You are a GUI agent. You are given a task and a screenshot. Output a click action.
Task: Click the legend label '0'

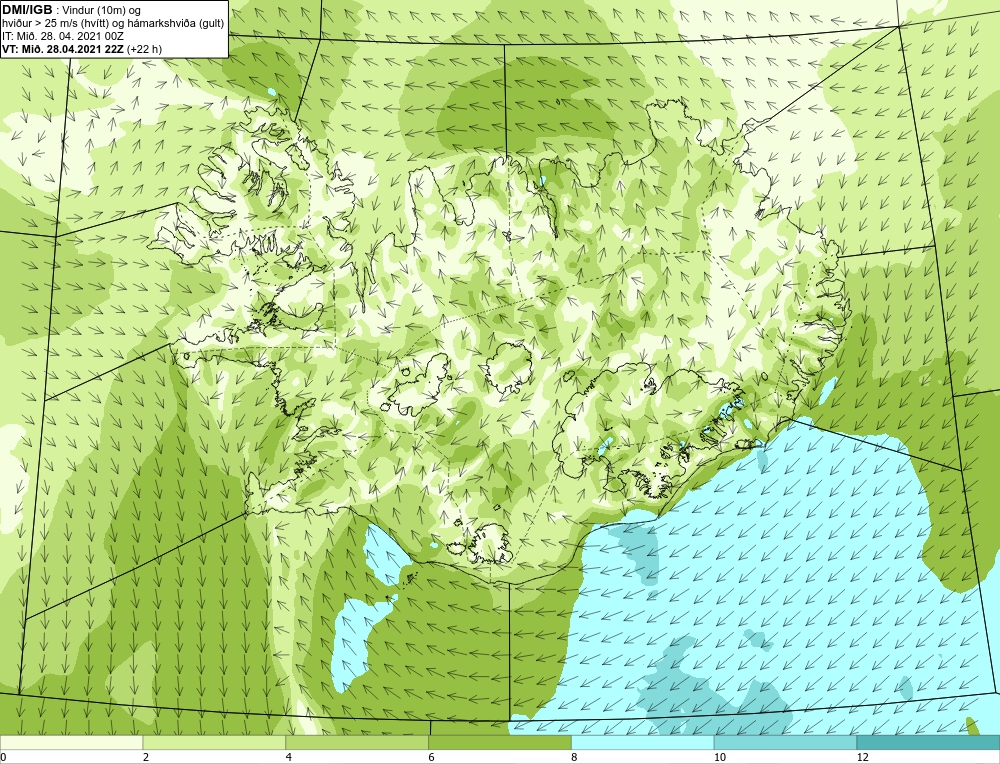4,757
